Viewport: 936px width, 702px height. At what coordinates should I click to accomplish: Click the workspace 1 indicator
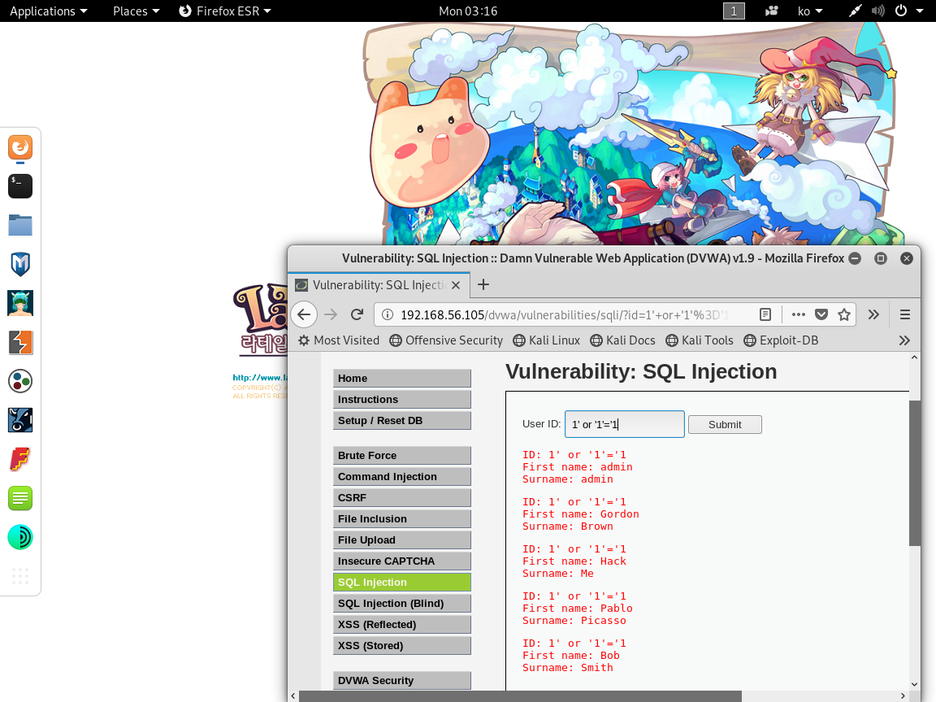(734, 11)
